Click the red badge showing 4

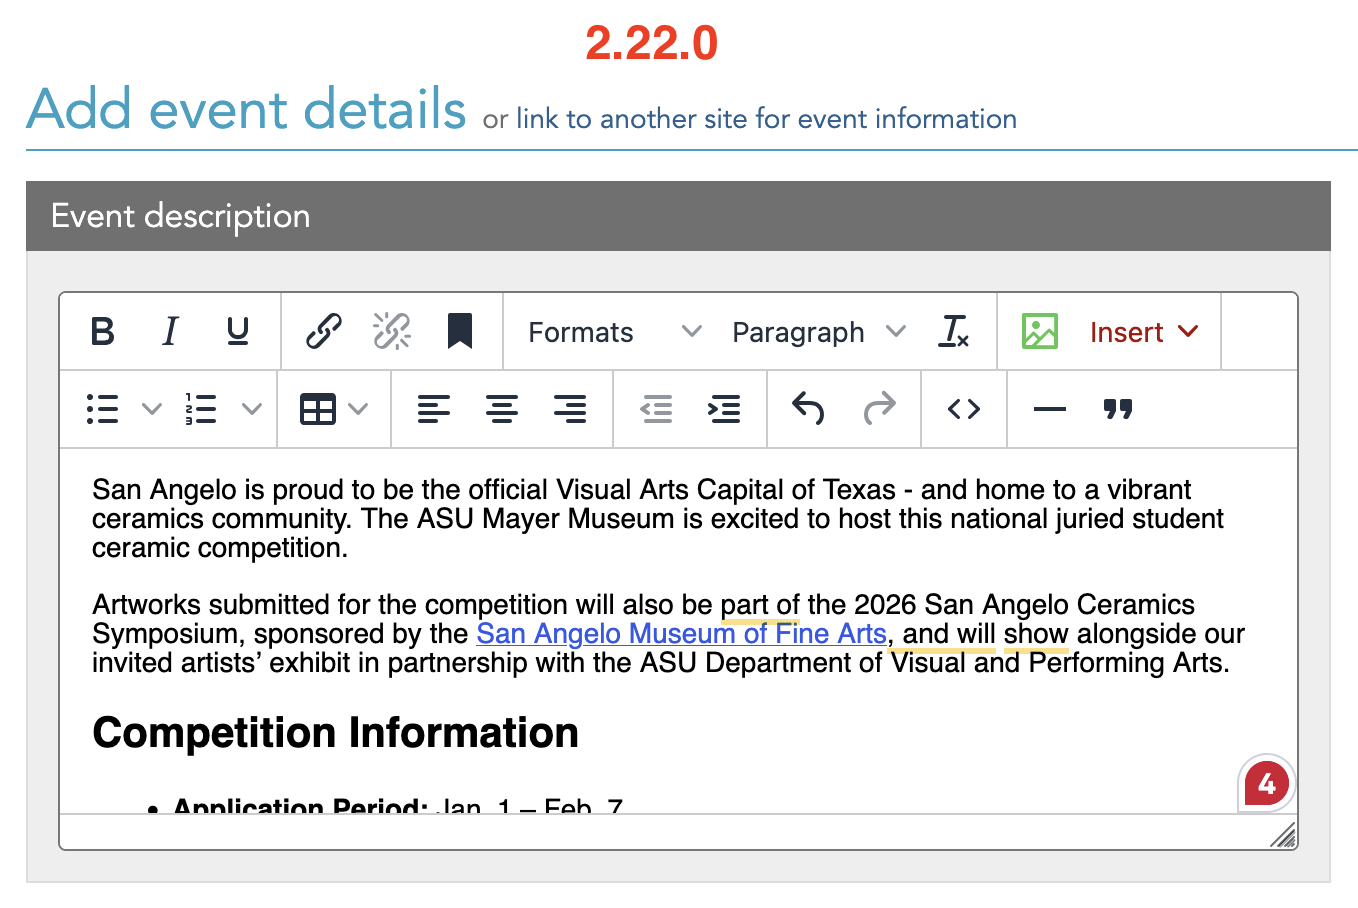click(x=1266, y=784)
